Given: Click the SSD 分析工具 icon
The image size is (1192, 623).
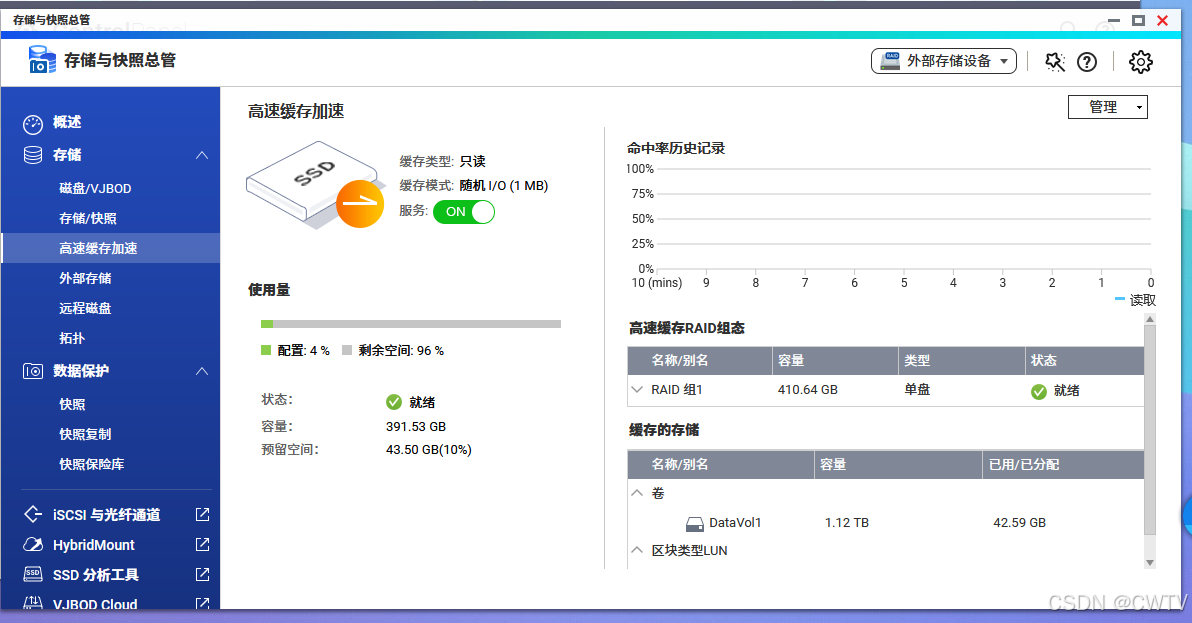Looking at the screenshot, I should 33,574.
